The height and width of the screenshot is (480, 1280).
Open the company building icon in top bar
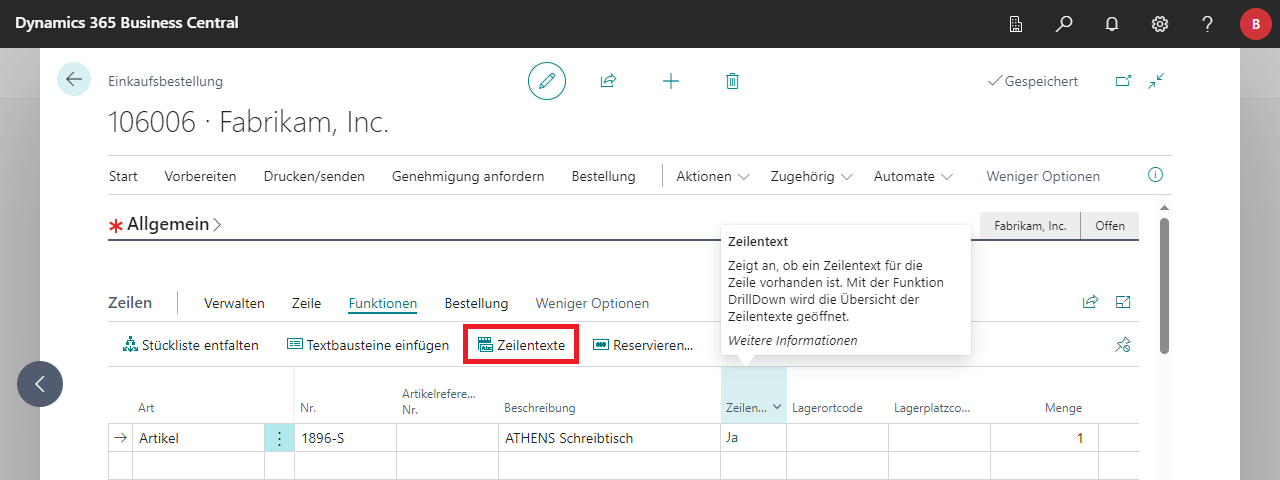pyautogui.click(x=1016, y=23)
